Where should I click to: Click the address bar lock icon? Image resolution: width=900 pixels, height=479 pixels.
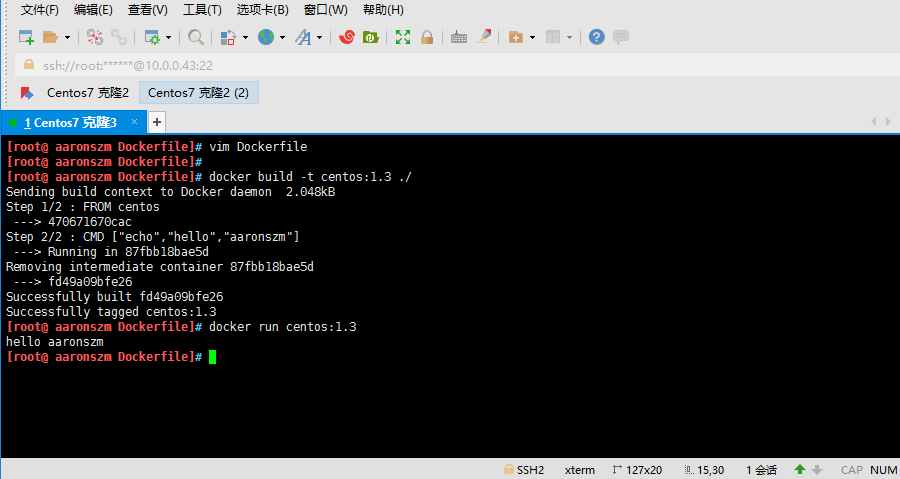pyautogui.click(x=29, y=65)
